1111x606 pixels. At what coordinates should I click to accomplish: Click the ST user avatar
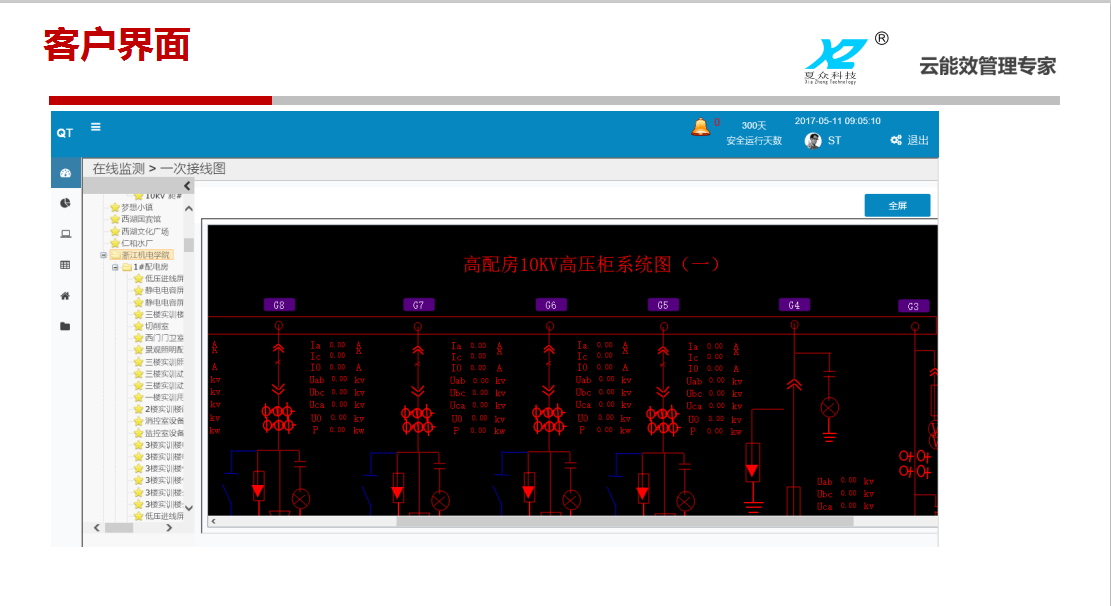click(813, 140)
